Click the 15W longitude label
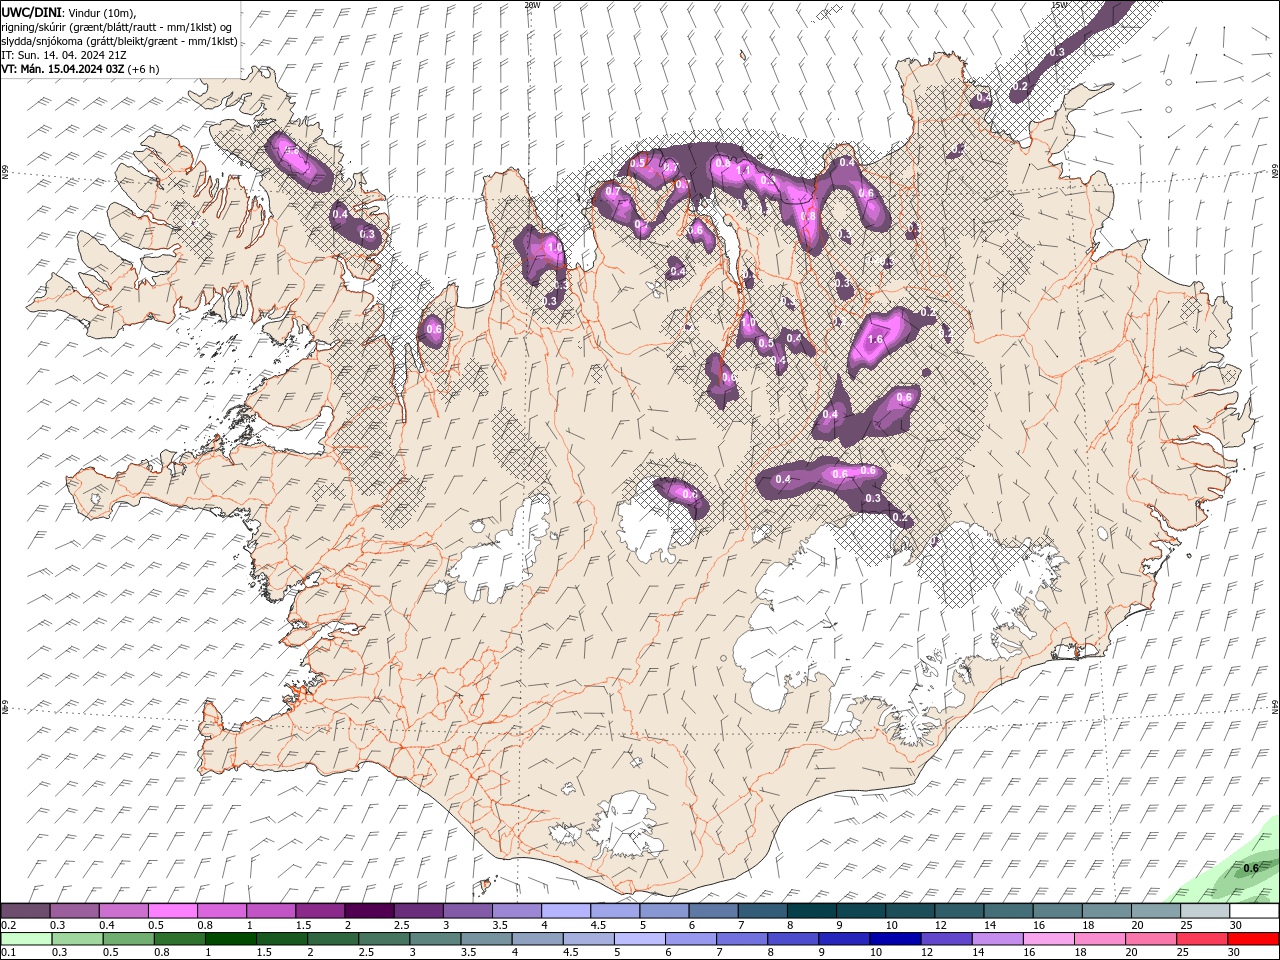Viewport: 1280px width, 960px height. click(x=1058, y=5)
